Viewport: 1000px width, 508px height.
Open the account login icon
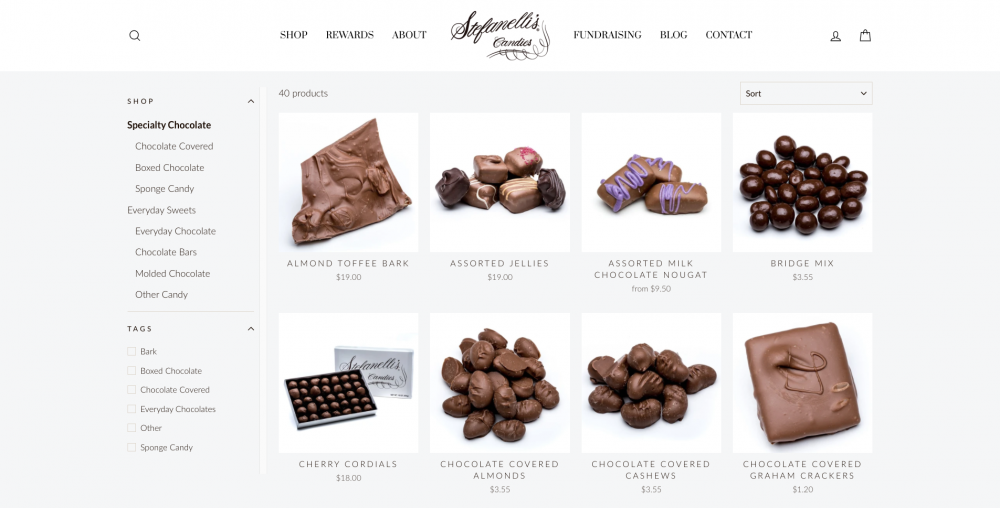tap(835, 36)
